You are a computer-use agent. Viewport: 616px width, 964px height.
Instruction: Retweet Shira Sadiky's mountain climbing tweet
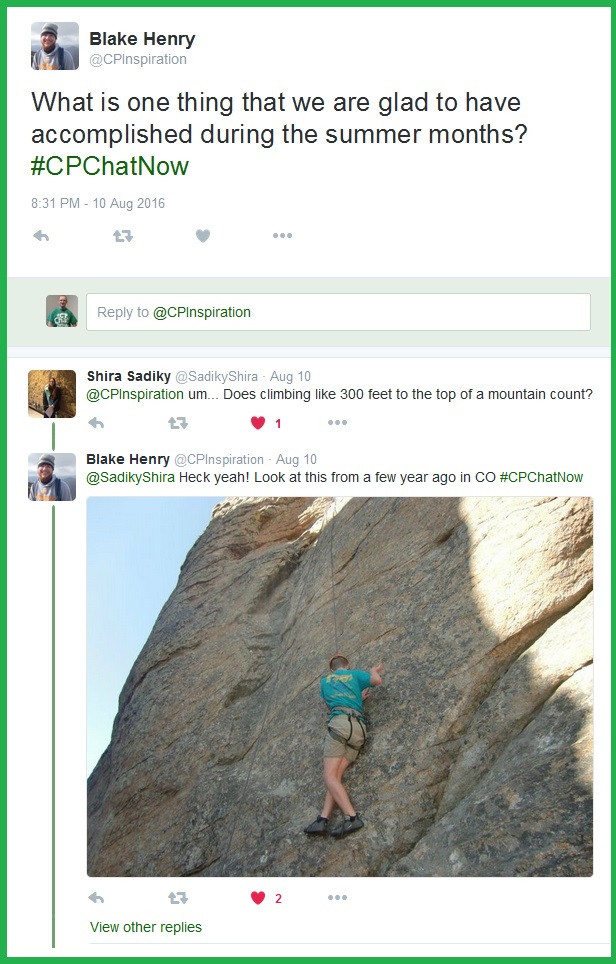[x=177, y=423]
